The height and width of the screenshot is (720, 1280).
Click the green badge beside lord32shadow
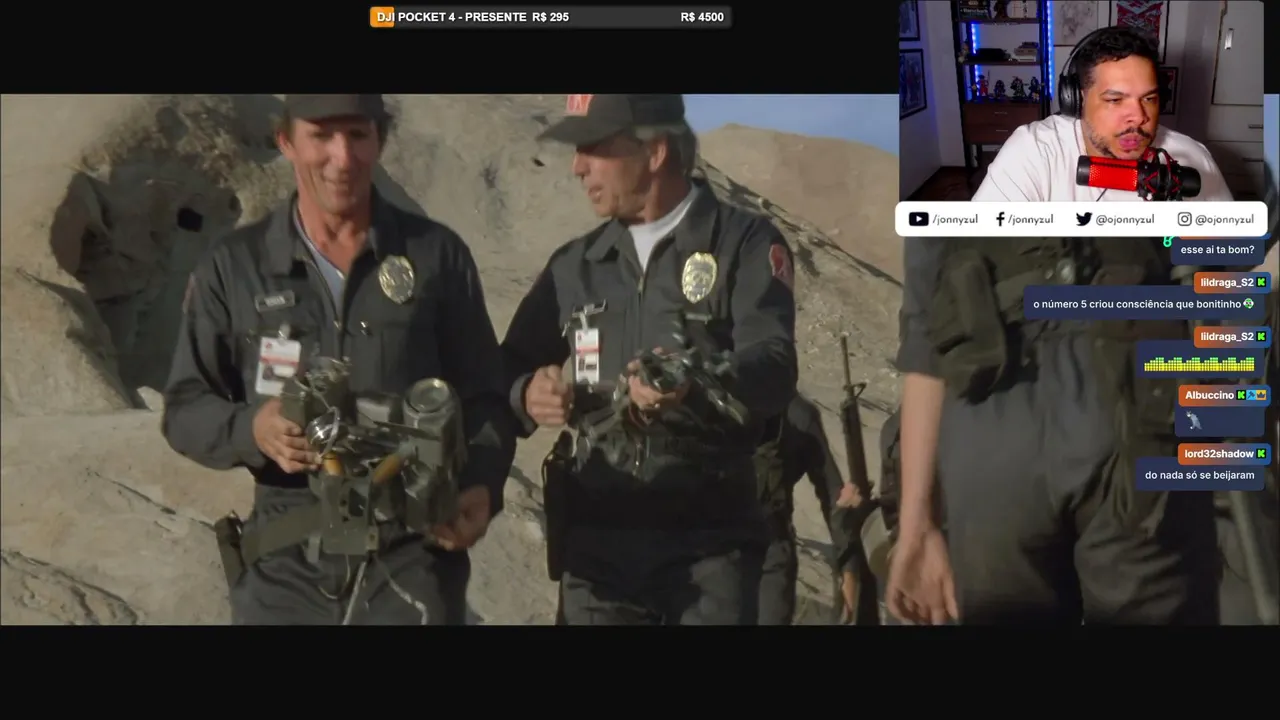(x=1262, y=454)
